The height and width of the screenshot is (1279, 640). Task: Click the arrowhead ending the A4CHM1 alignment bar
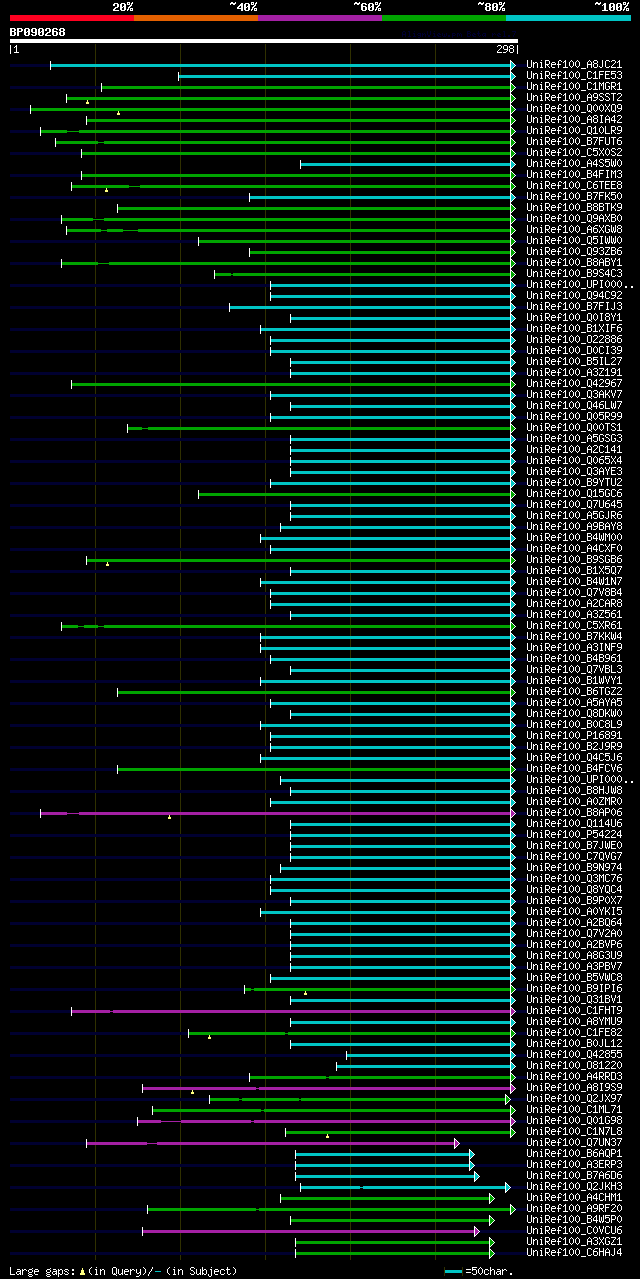tap(492, 1197)
